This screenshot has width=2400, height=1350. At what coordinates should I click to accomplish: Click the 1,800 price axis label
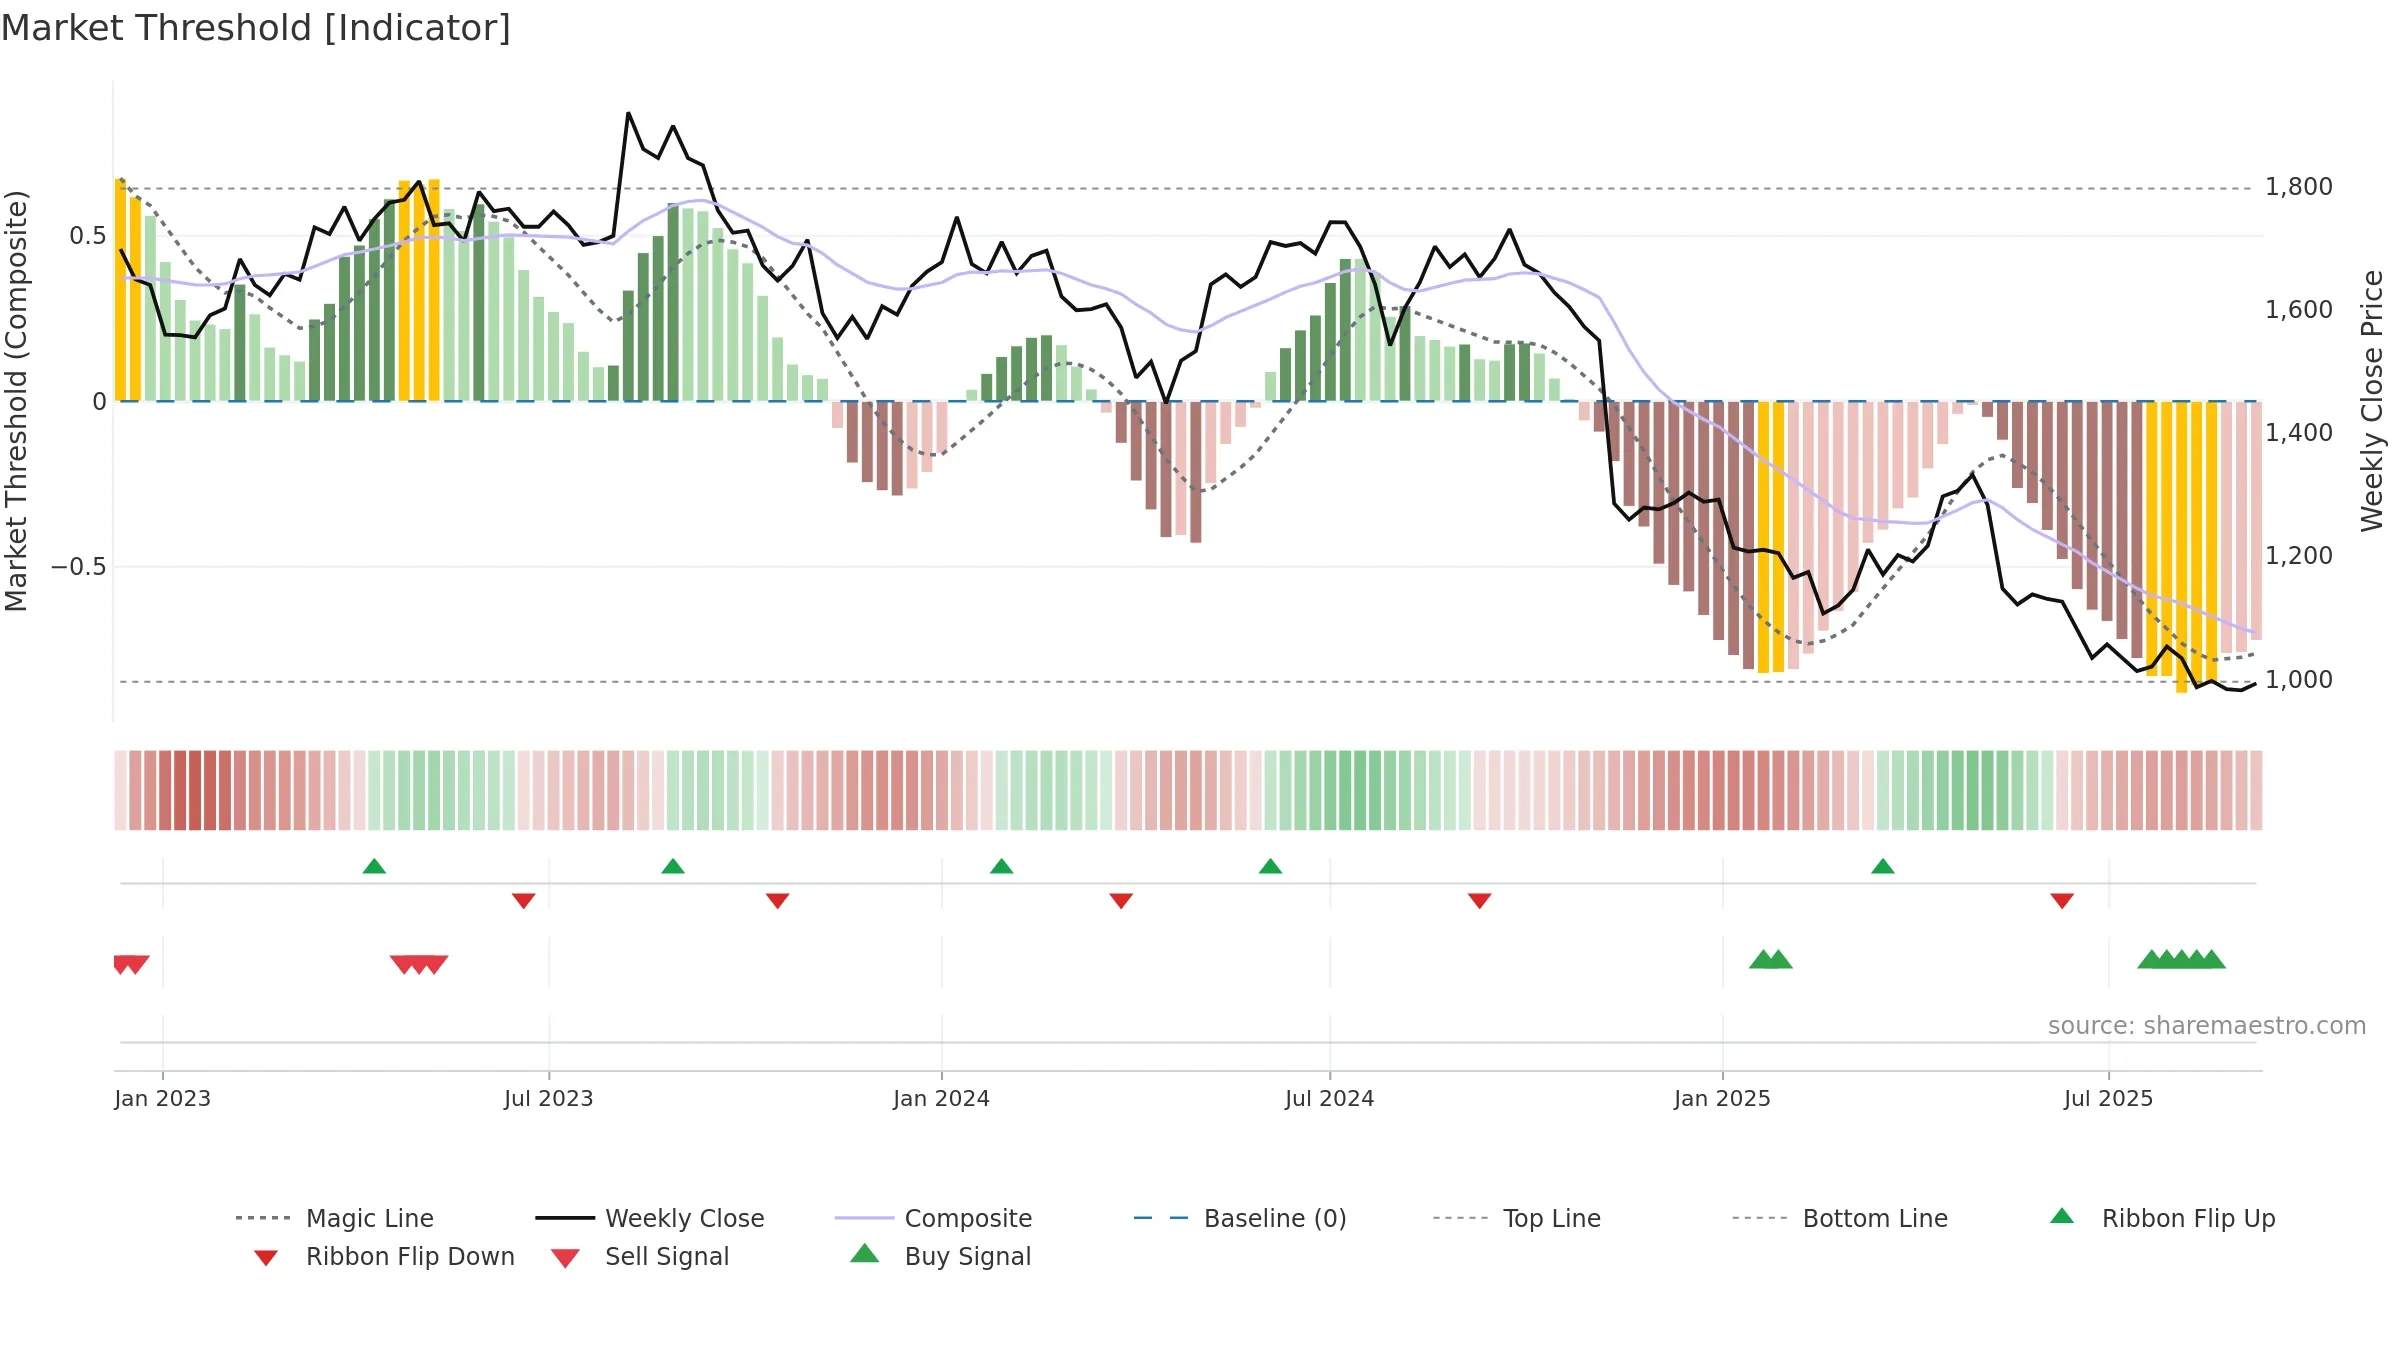(2299, 187)
